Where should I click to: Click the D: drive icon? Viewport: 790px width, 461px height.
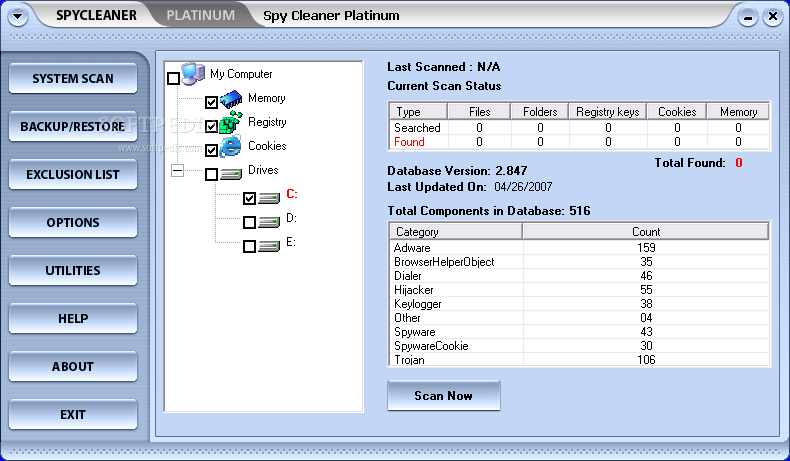pyautogui.click(x=269, y=222)
